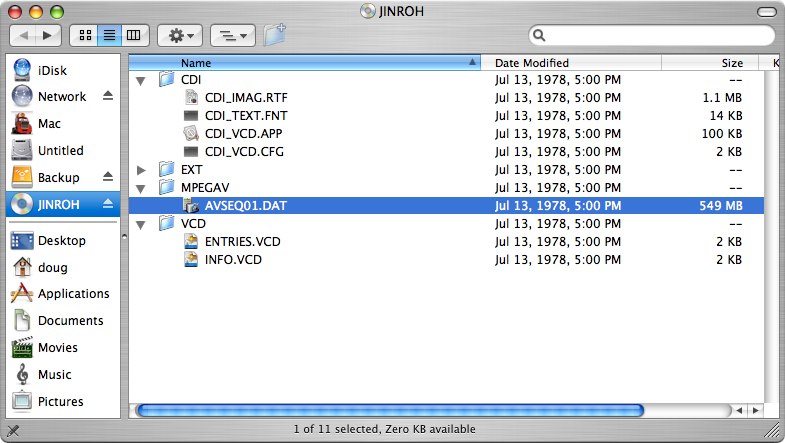Viewport: 785px width, 443px height.
Task: Eject the Backup volume
Action: point(108,177)
